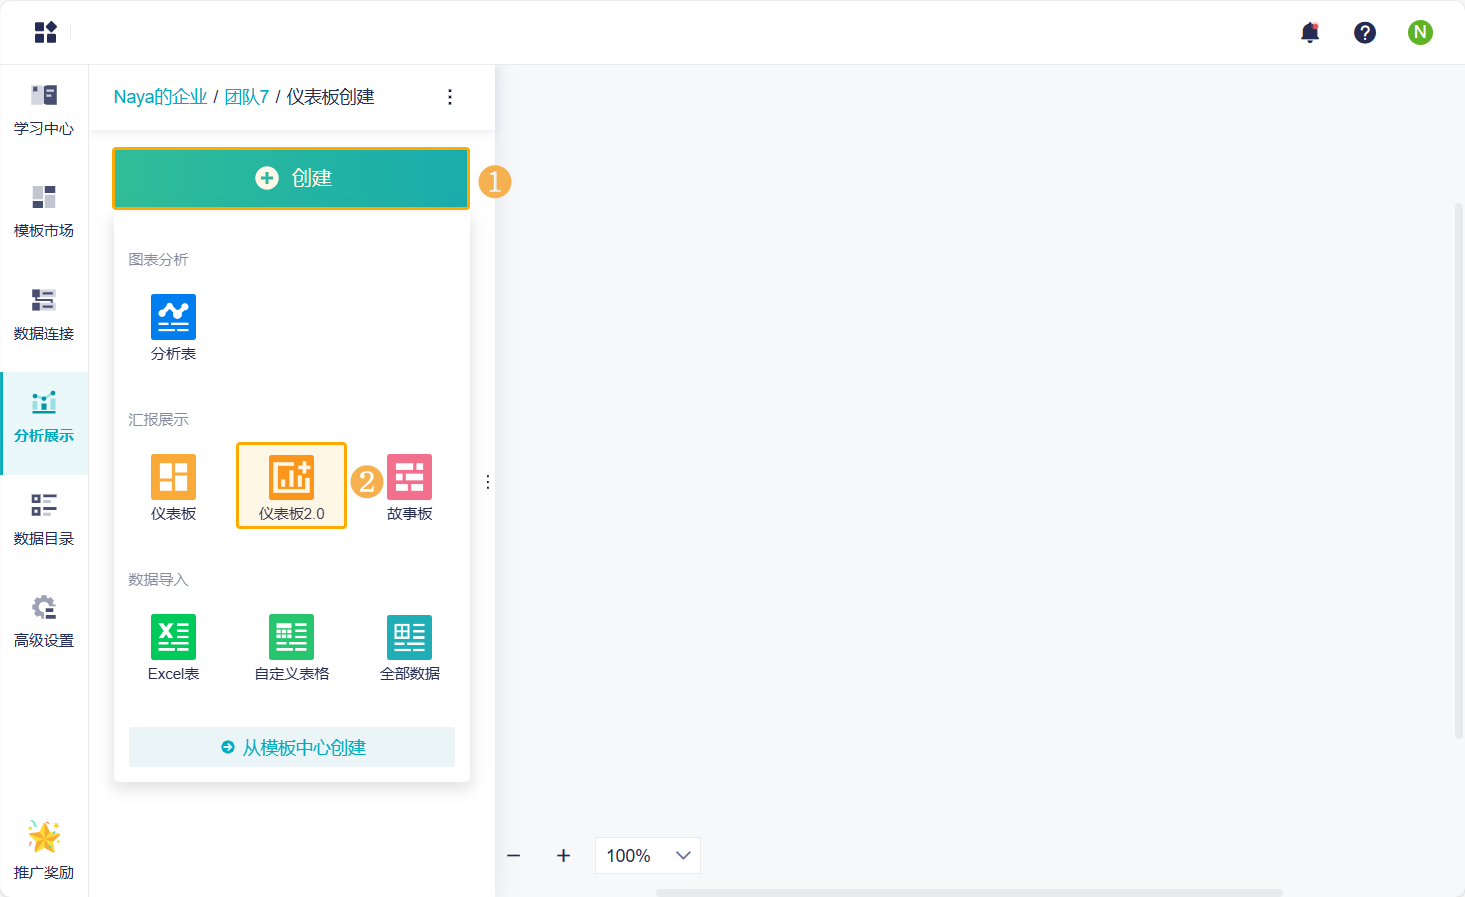Click the panel resize handle dots
This screenshot has width=1465, height=897.
[x=488, y=482]
